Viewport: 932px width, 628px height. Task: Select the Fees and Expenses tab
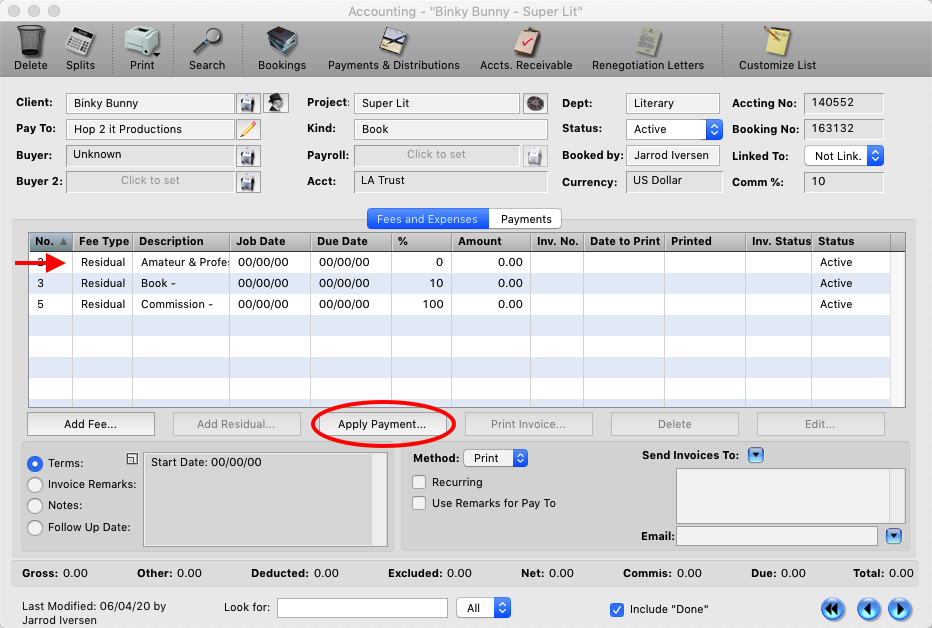coord(427,219)
